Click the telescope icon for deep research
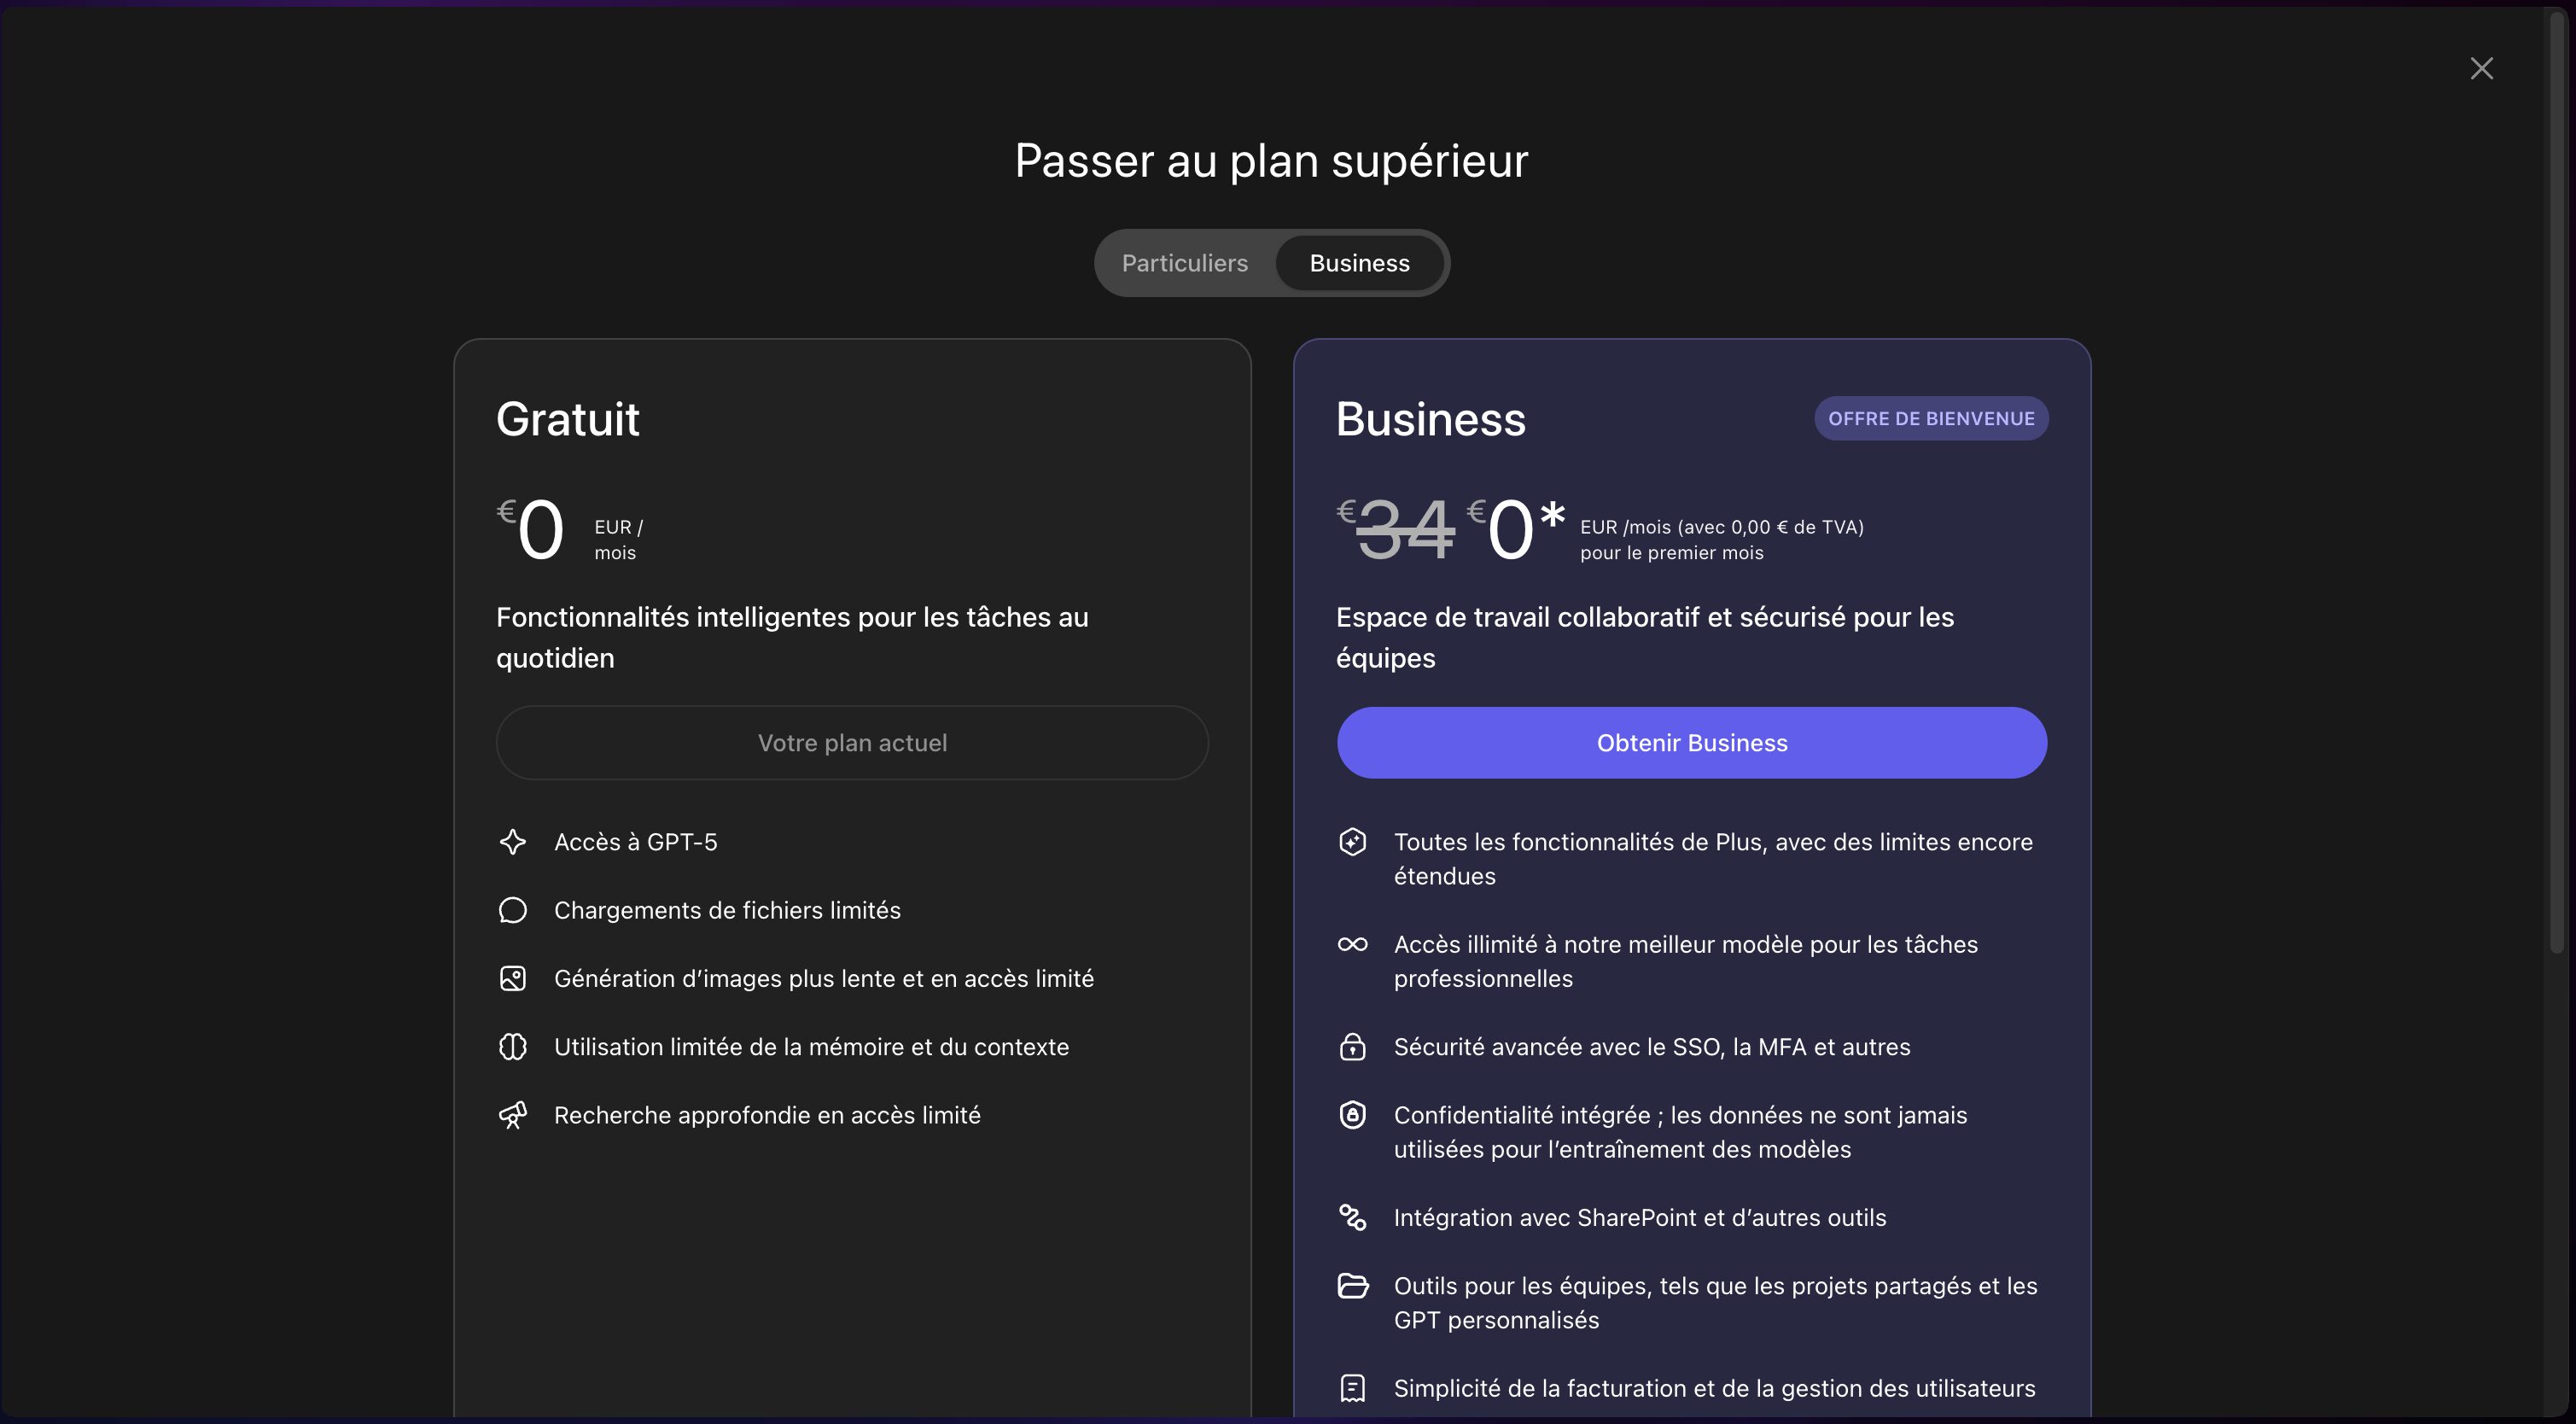 pyautogui.click(x=513, y=1115)
